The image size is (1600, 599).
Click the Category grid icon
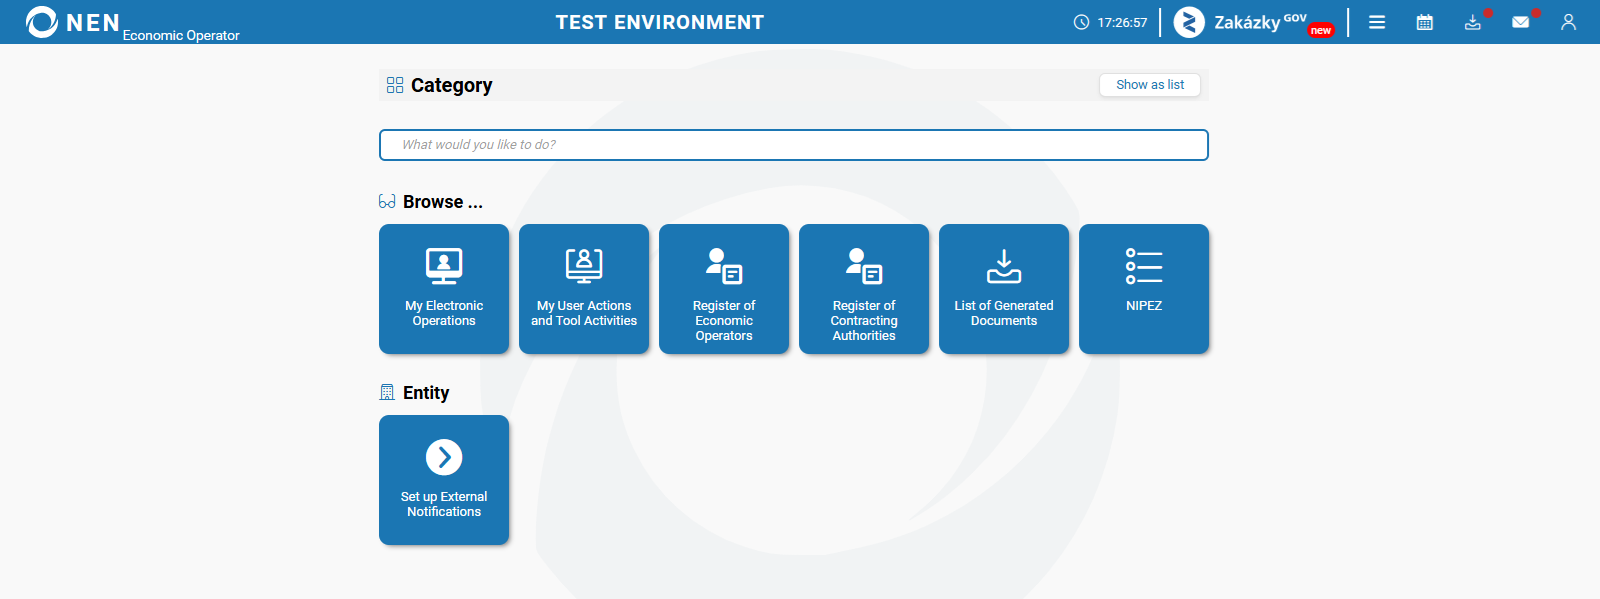coord(395,85)
